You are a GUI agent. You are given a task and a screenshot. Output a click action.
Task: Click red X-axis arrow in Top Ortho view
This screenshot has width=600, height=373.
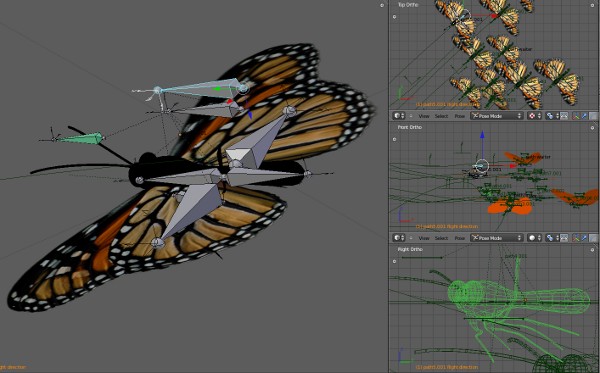(x=494, y=16)
